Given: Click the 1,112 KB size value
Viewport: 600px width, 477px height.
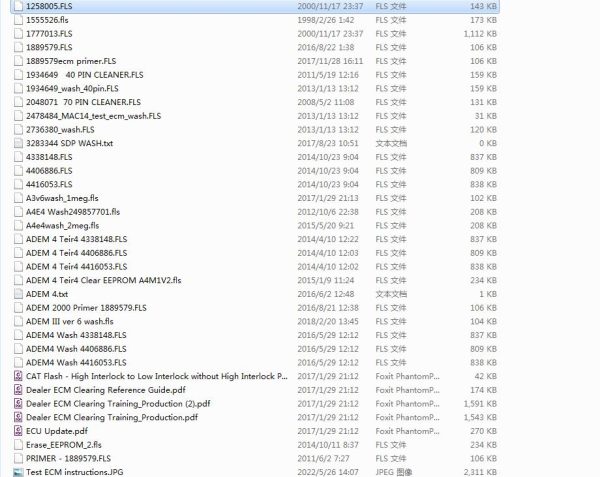Looking at the screenshot, I should (480, 34).
